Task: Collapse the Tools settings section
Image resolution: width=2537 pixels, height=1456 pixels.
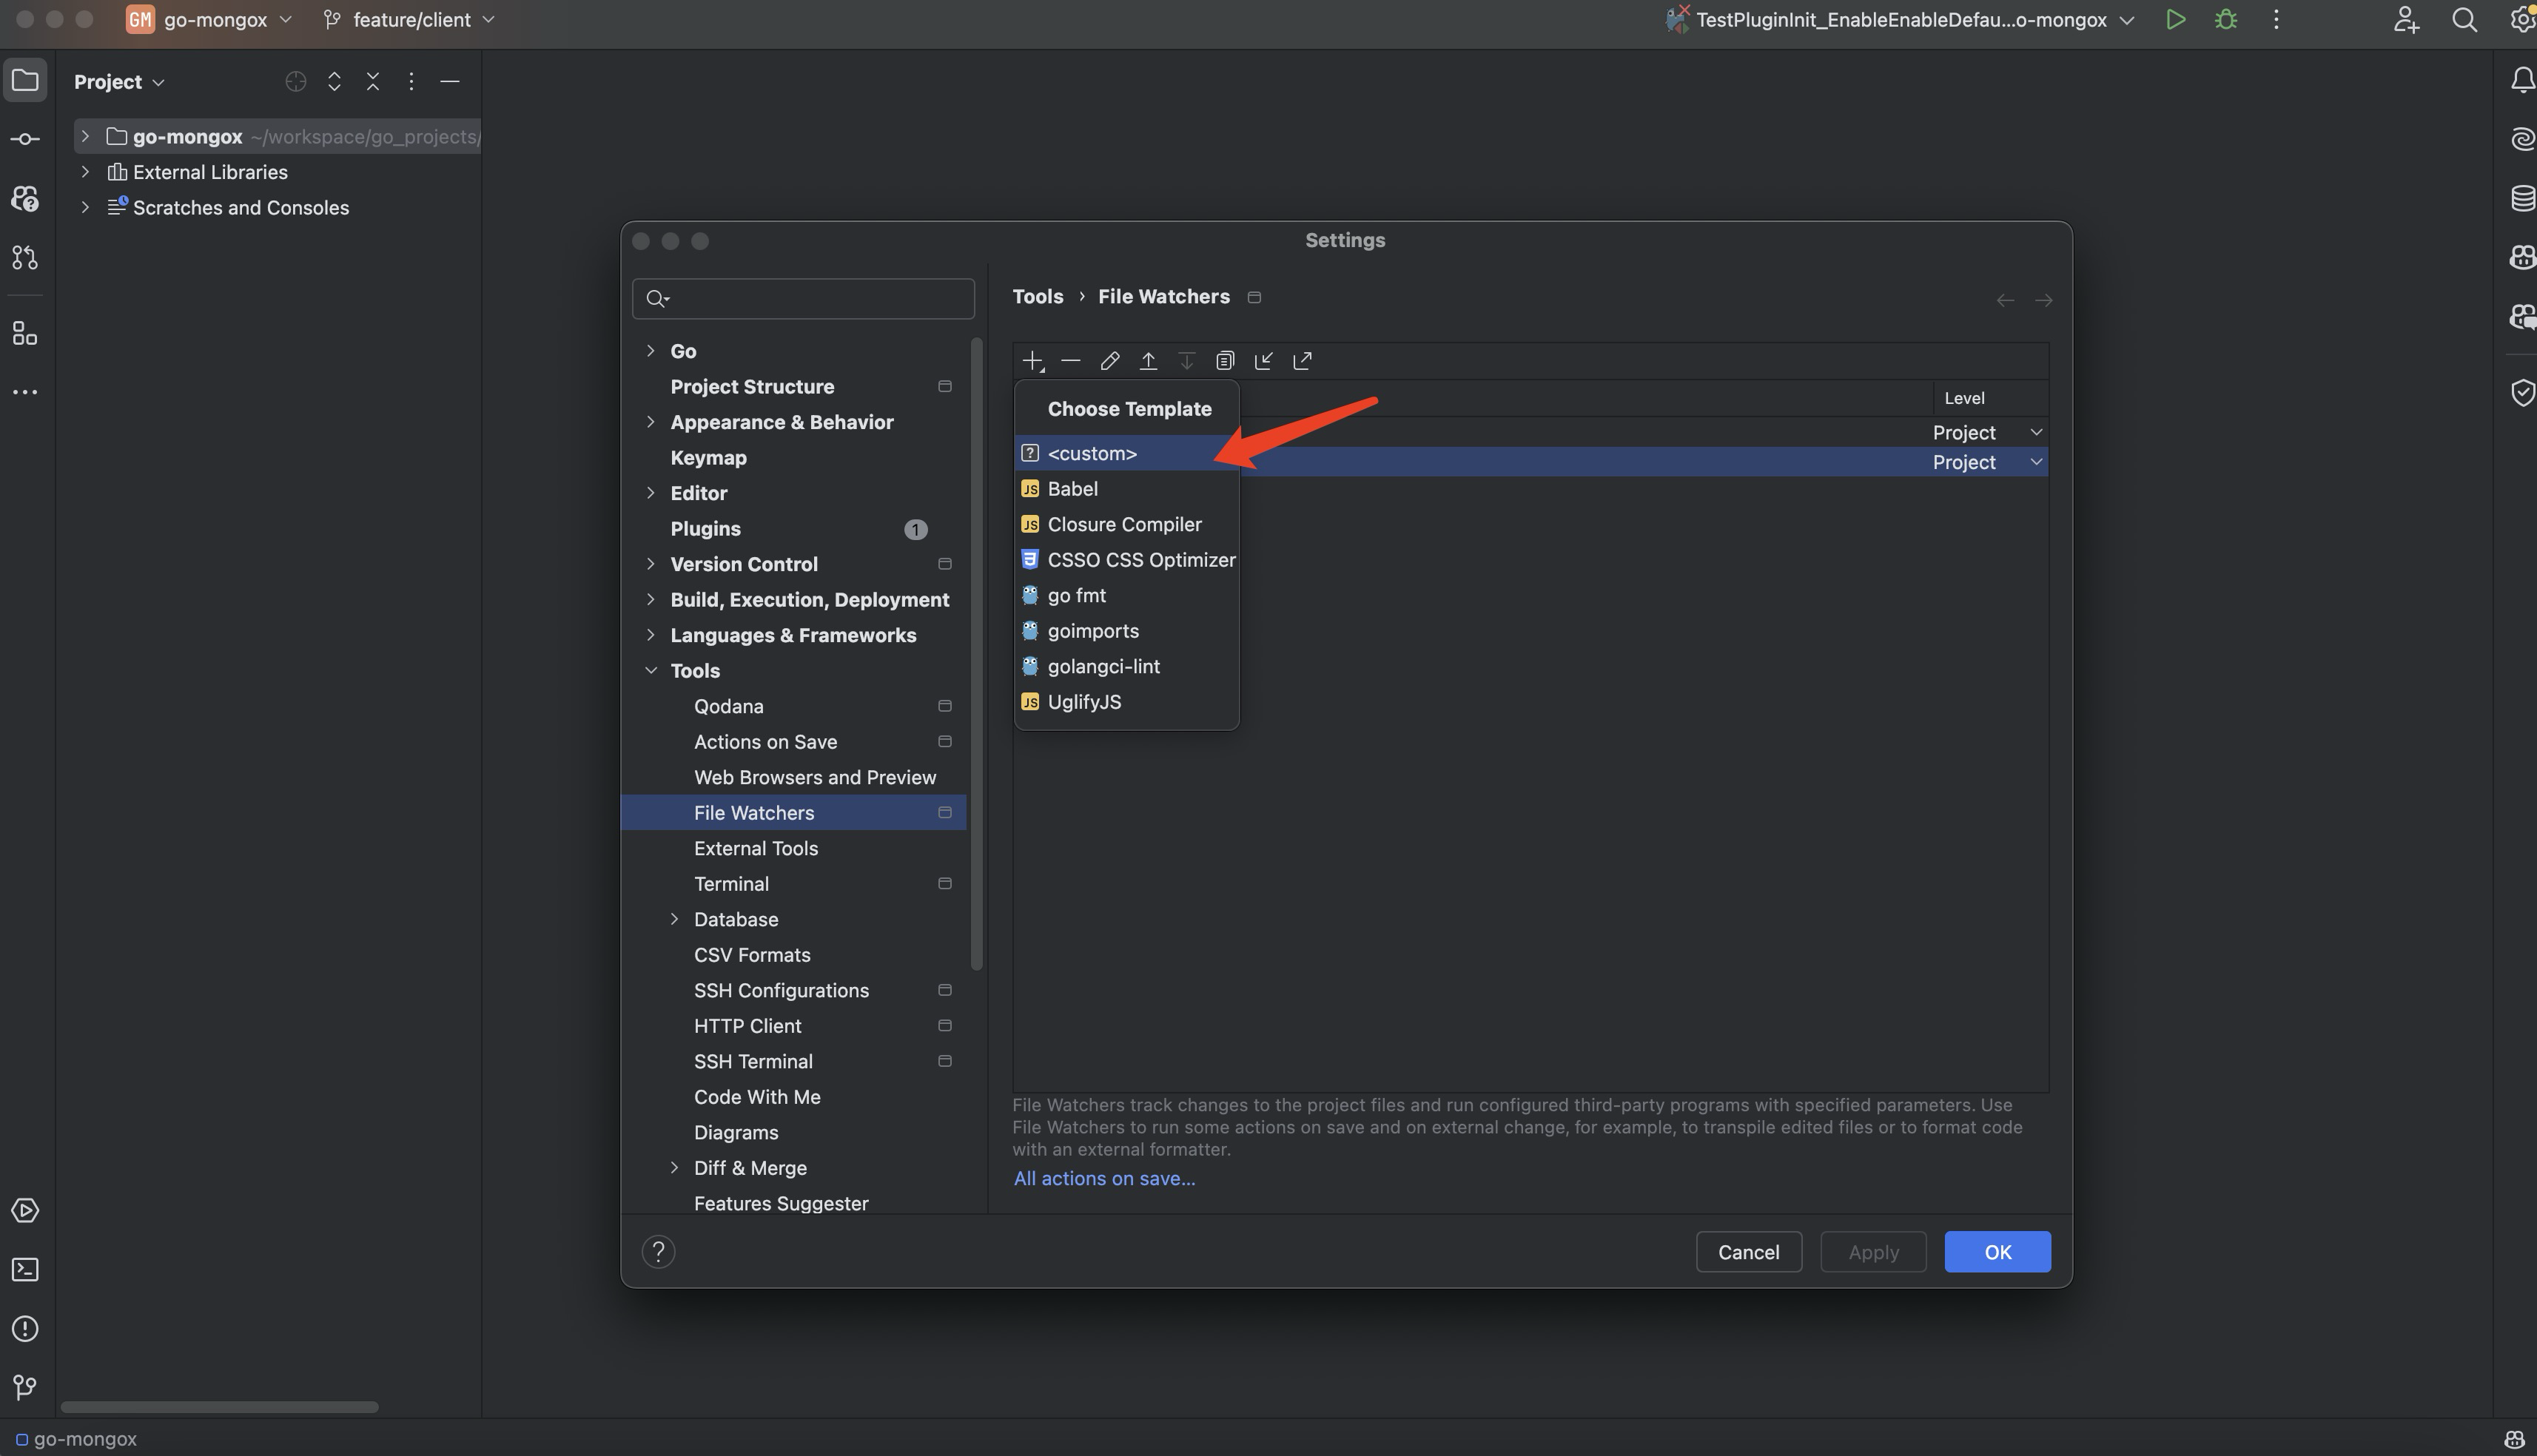Action: click(x=651, y=670)
